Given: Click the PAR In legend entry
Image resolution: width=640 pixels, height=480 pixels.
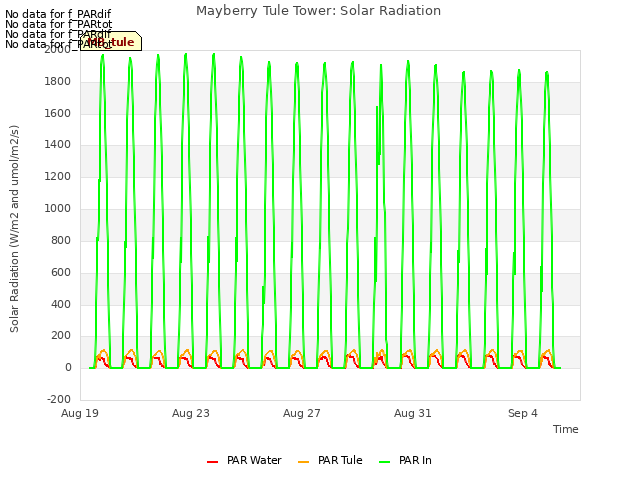Looking at the screenshot, I should tap(405, 460).
